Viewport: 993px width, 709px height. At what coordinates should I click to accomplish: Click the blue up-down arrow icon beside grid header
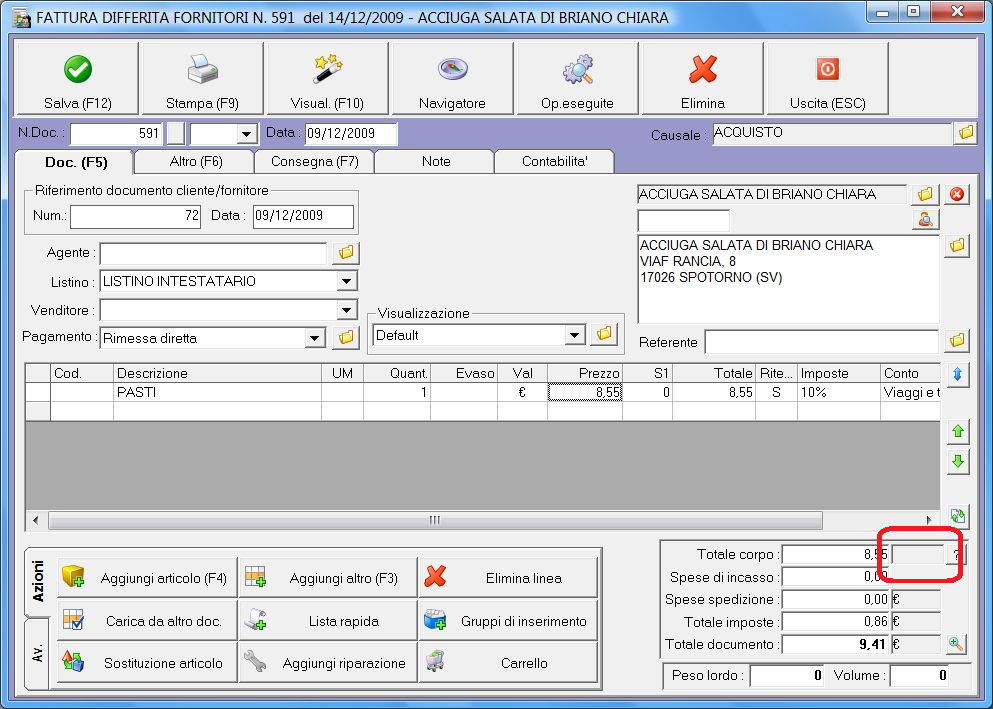958,374
